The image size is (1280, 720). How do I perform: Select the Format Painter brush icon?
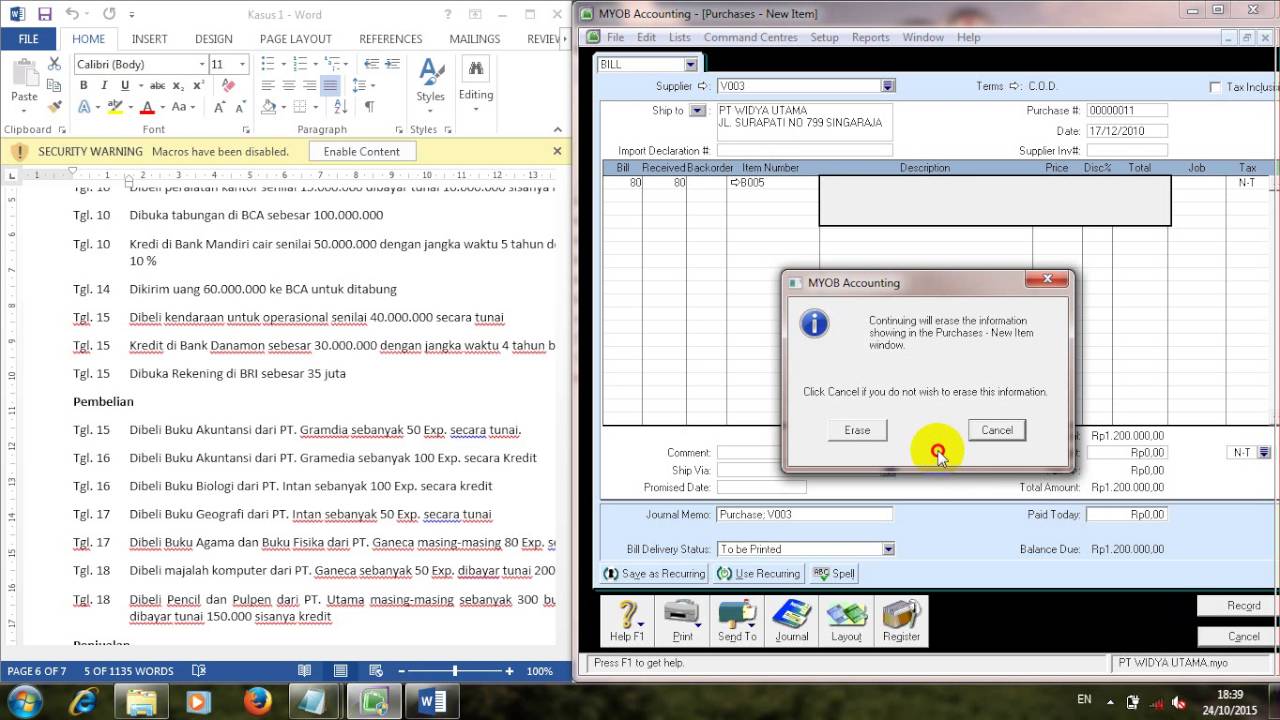(54, 106)
